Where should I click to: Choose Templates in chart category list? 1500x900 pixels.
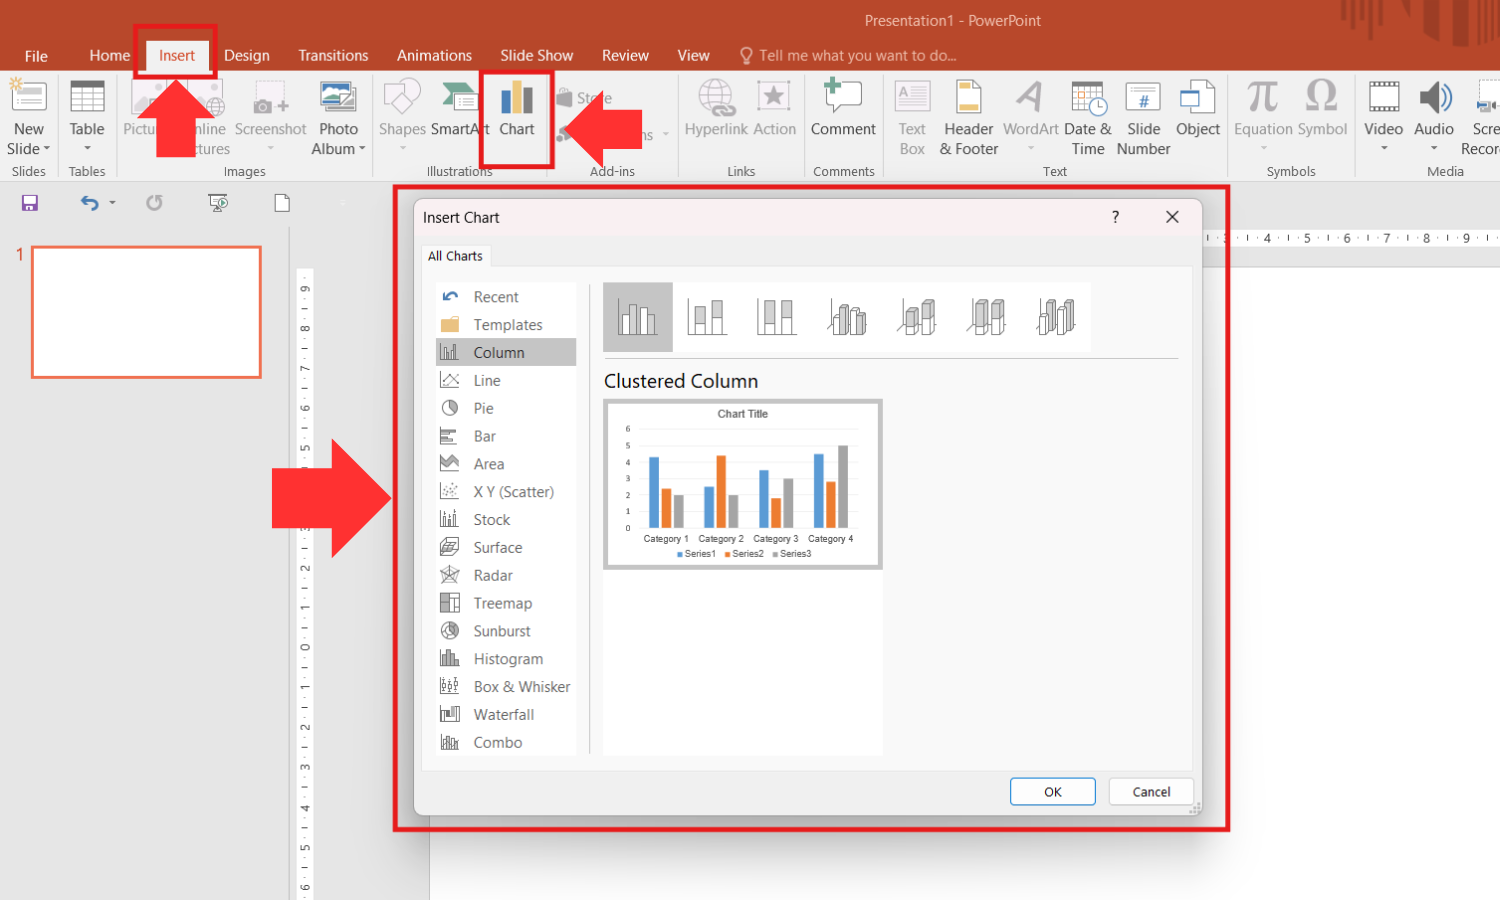click(506, 325)
